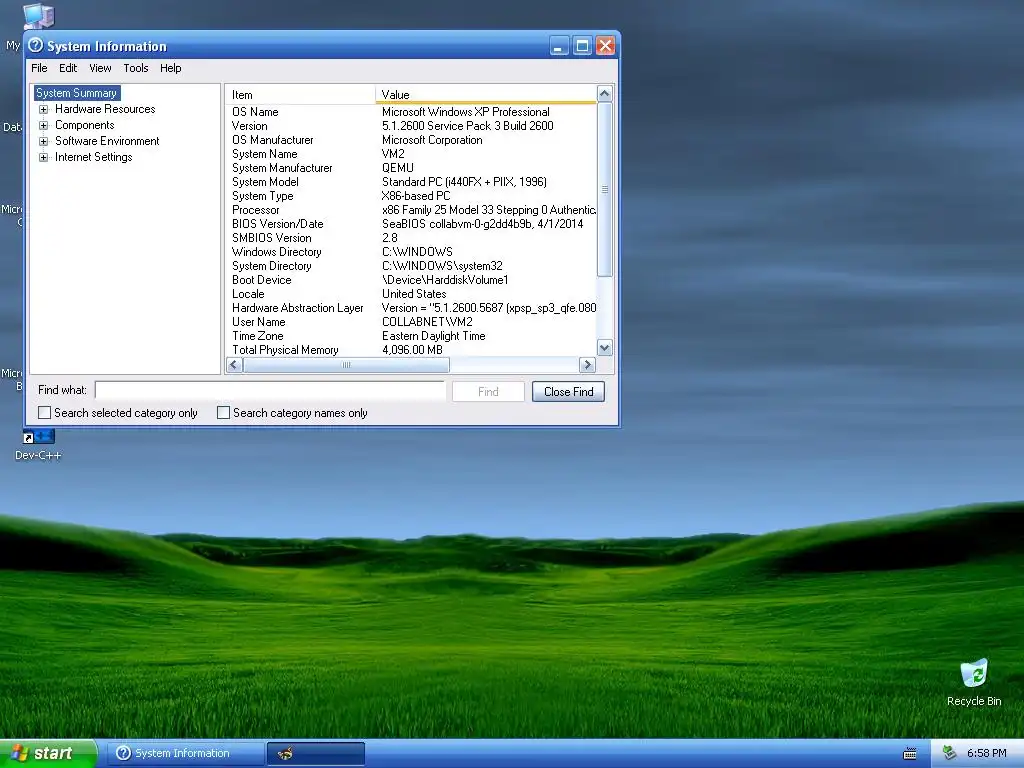Select the My Computer desktop icon
Screen dimensions: 1024x768
pyautogui.click(x=38, y=16)
